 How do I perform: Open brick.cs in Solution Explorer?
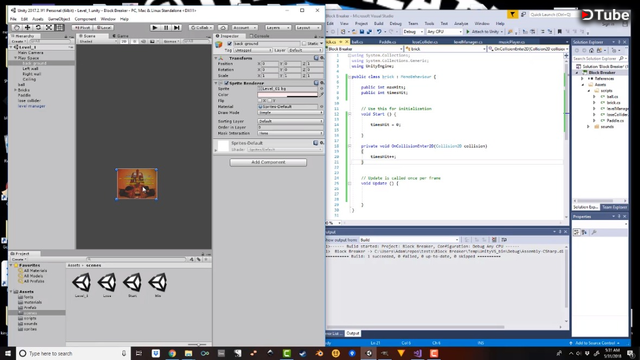click(613, 103)
